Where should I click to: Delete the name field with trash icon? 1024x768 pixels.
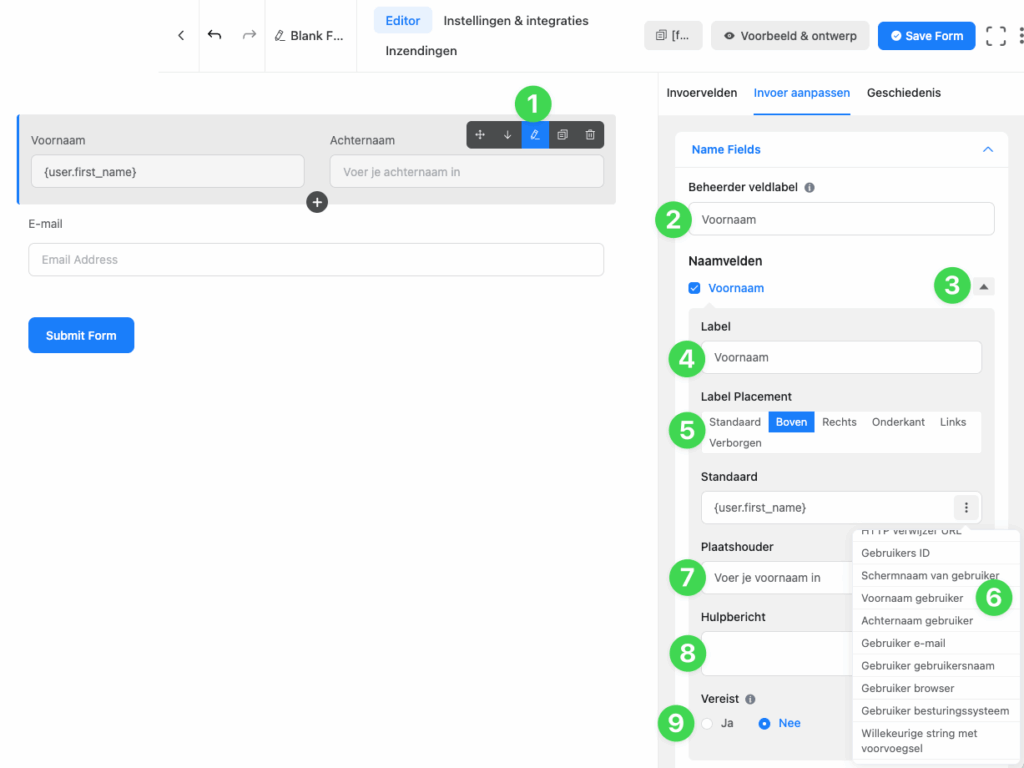tap(590, 135)
